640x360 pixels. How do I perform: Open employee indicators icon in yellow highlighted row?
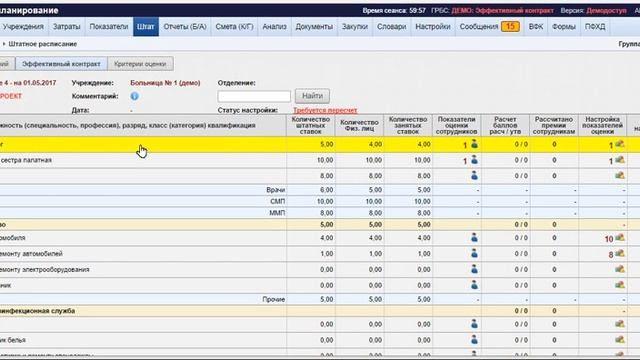pyautogui.click(x=474, y=144)
